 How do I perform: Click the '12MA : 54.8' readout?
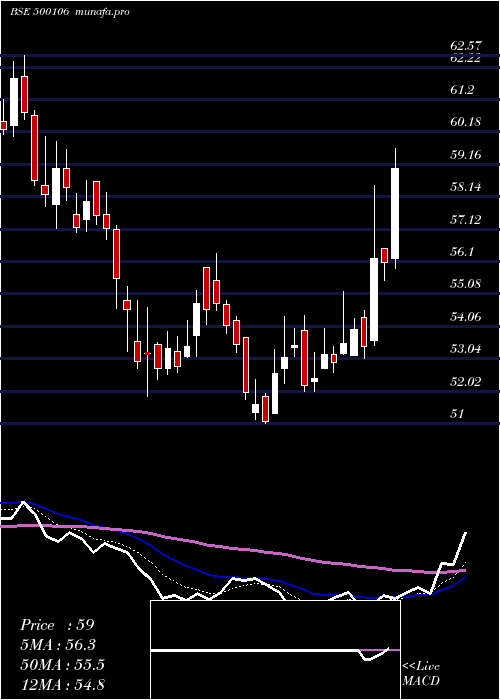(62, 684)
